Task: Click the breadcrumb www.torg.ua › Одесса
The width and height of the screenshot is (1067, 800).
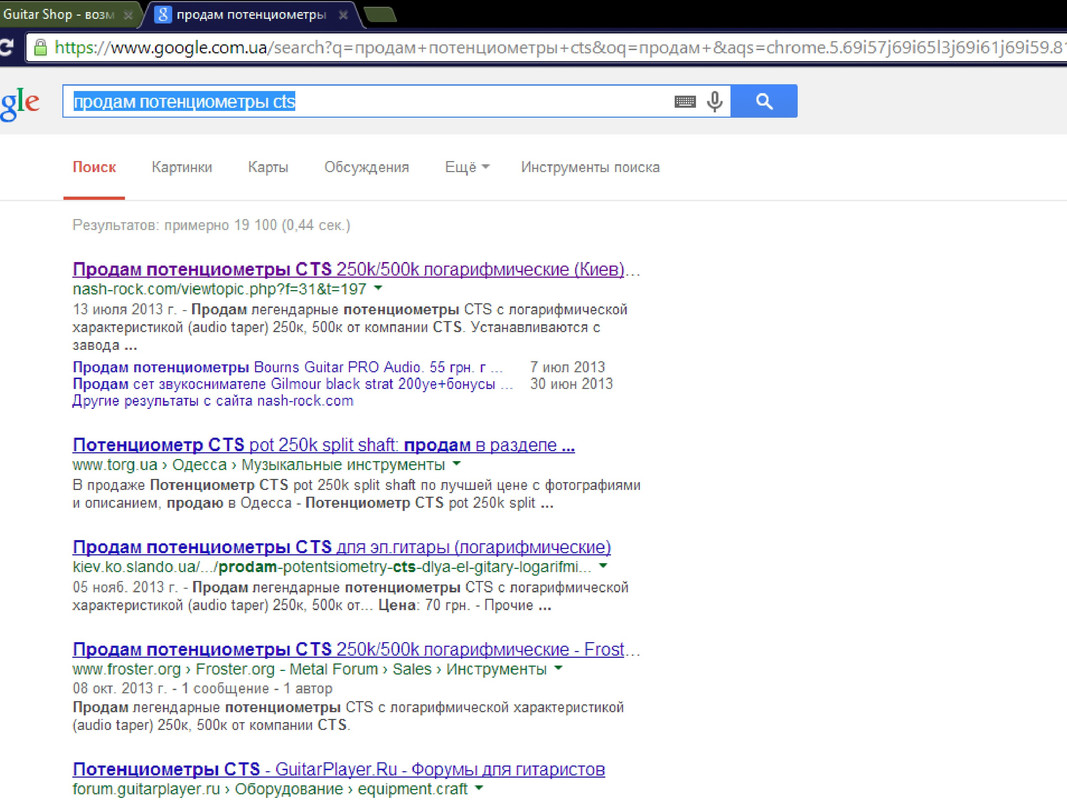Action: (150, 465)
